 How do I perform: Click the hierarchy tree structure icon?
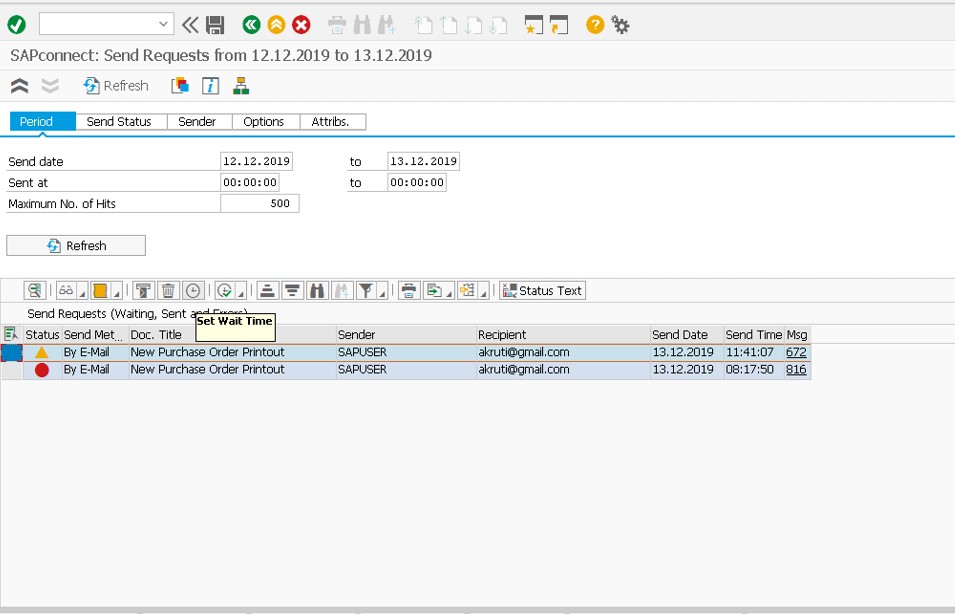coord(241,86)
